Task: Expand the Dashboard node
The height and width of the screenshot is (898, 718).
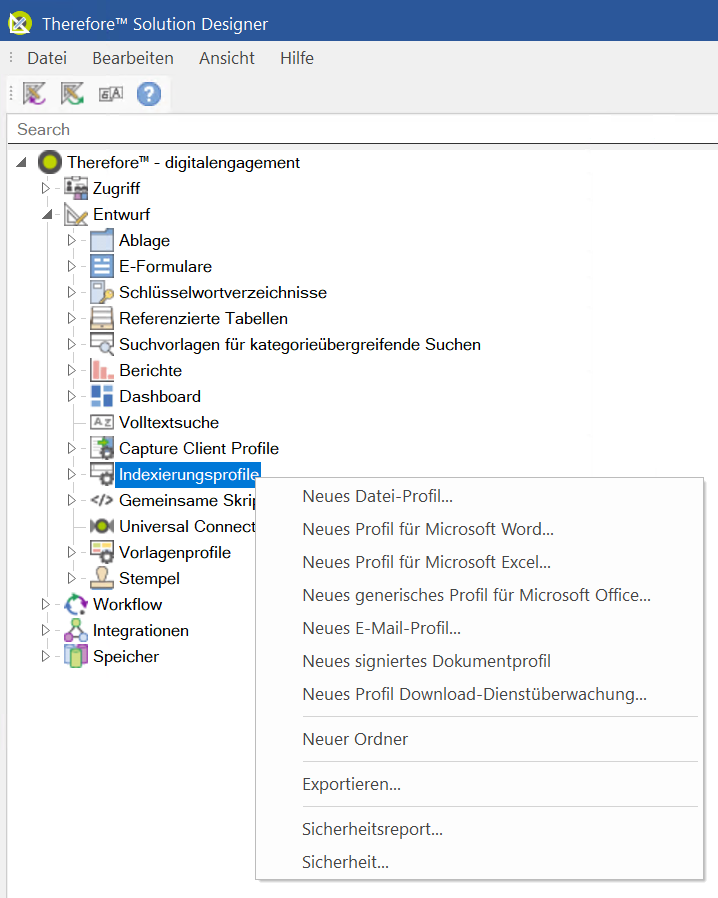Action: point(71,396)
